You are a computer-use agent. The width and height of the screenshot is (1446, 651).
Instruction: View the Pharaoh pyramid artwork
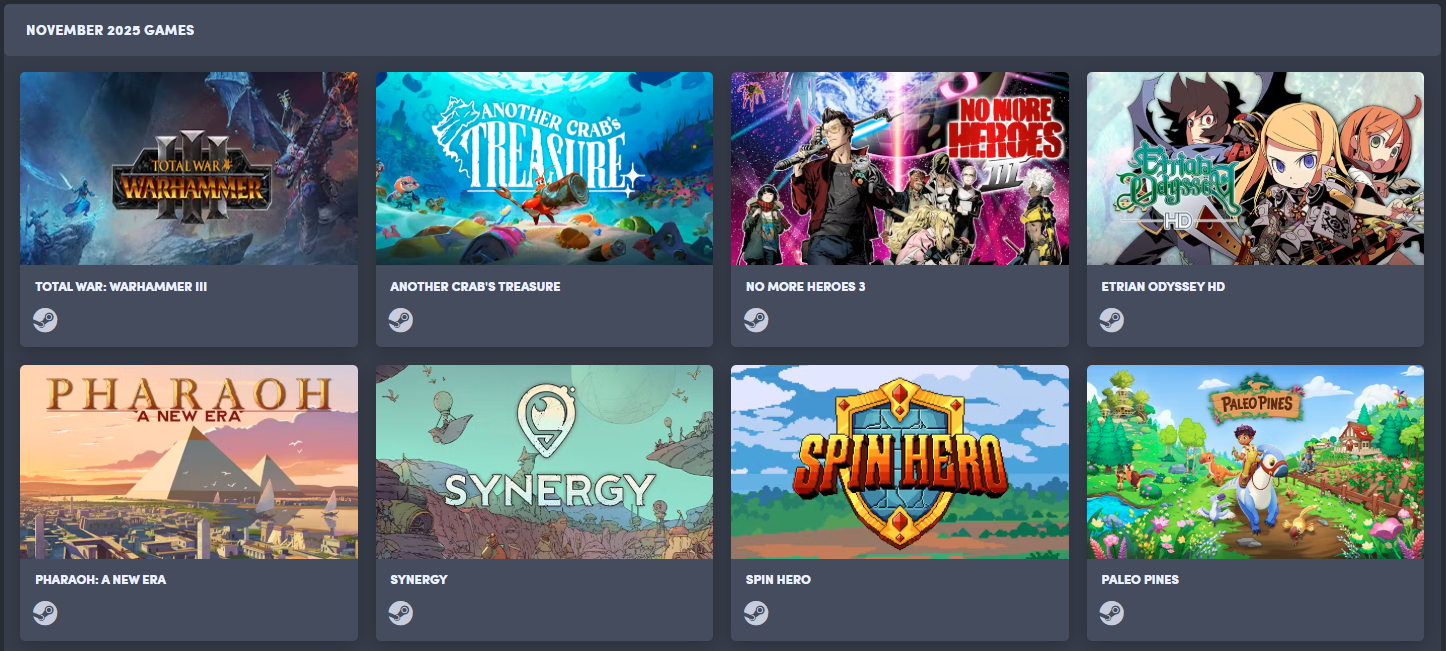click(x=189, y=462)
